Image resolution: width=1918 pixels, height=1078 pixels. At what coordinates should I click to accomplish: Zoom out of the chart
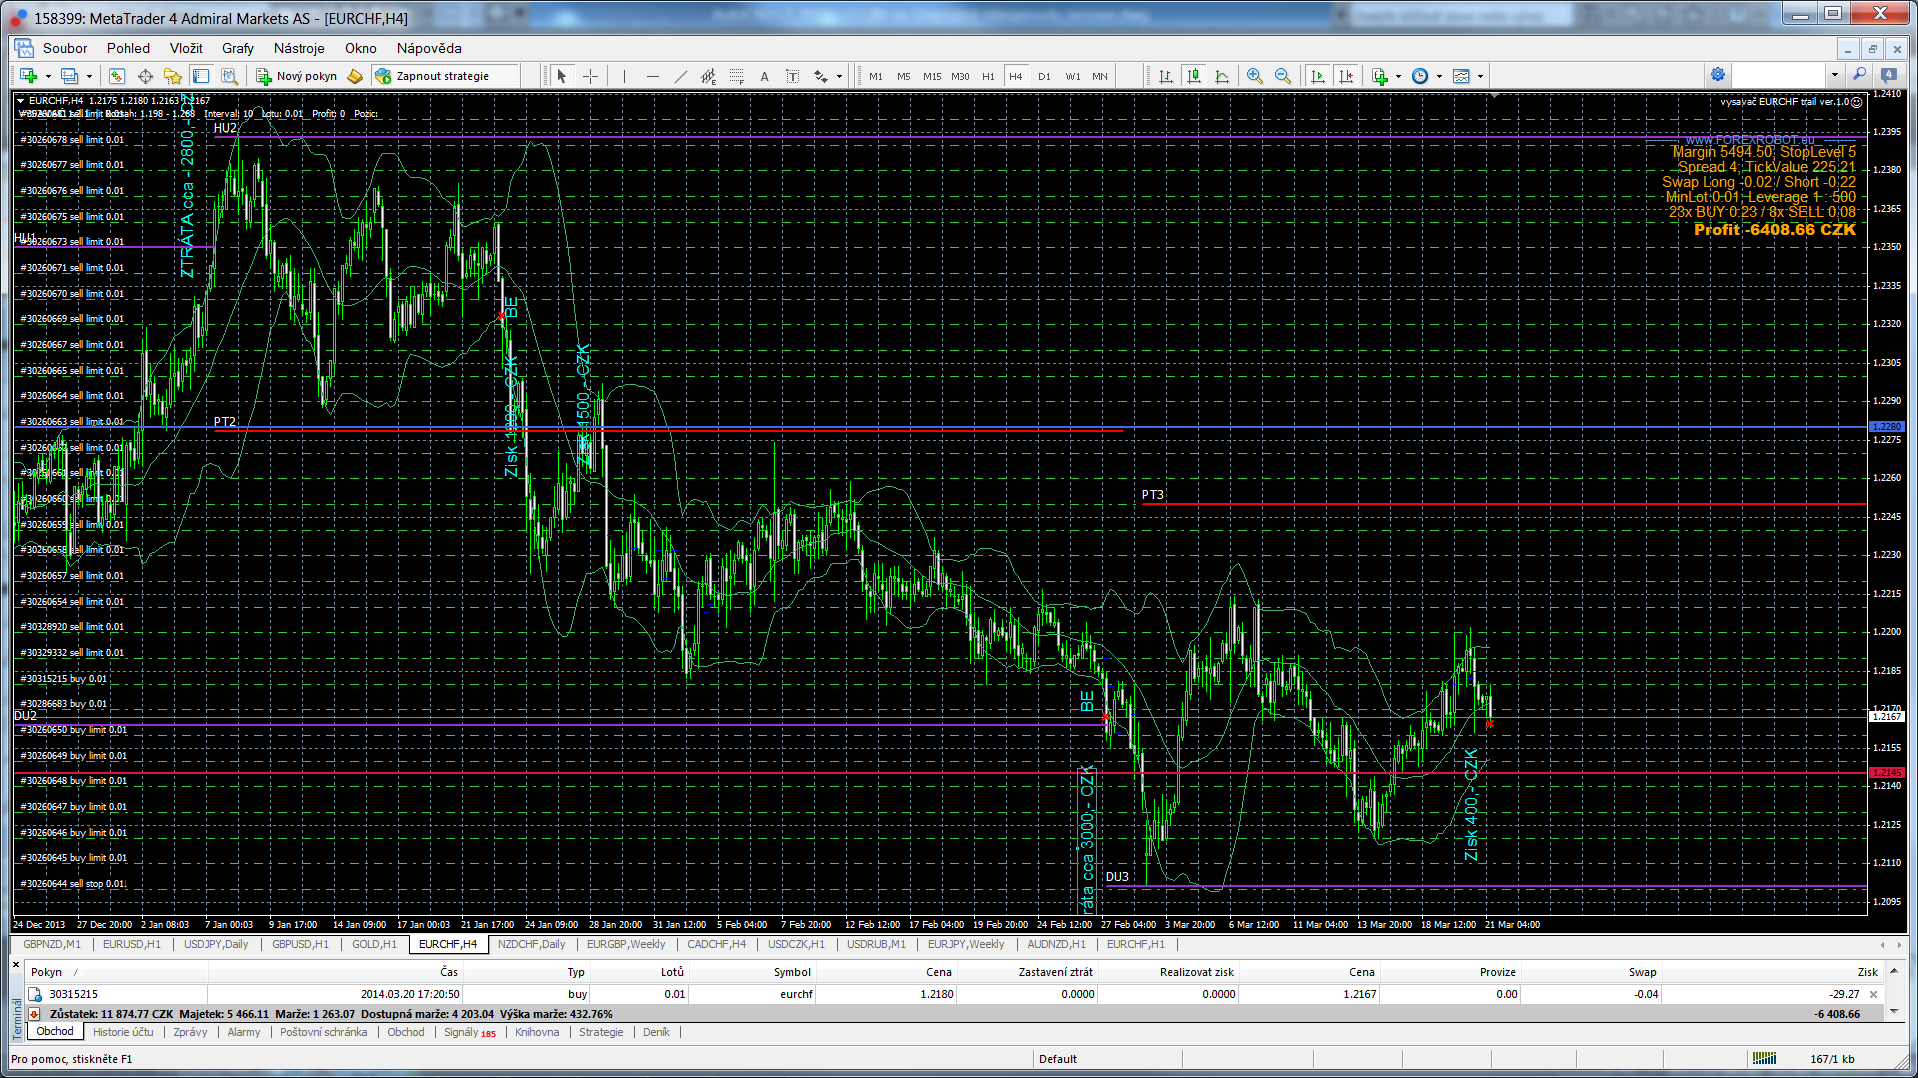[1283, 76]
